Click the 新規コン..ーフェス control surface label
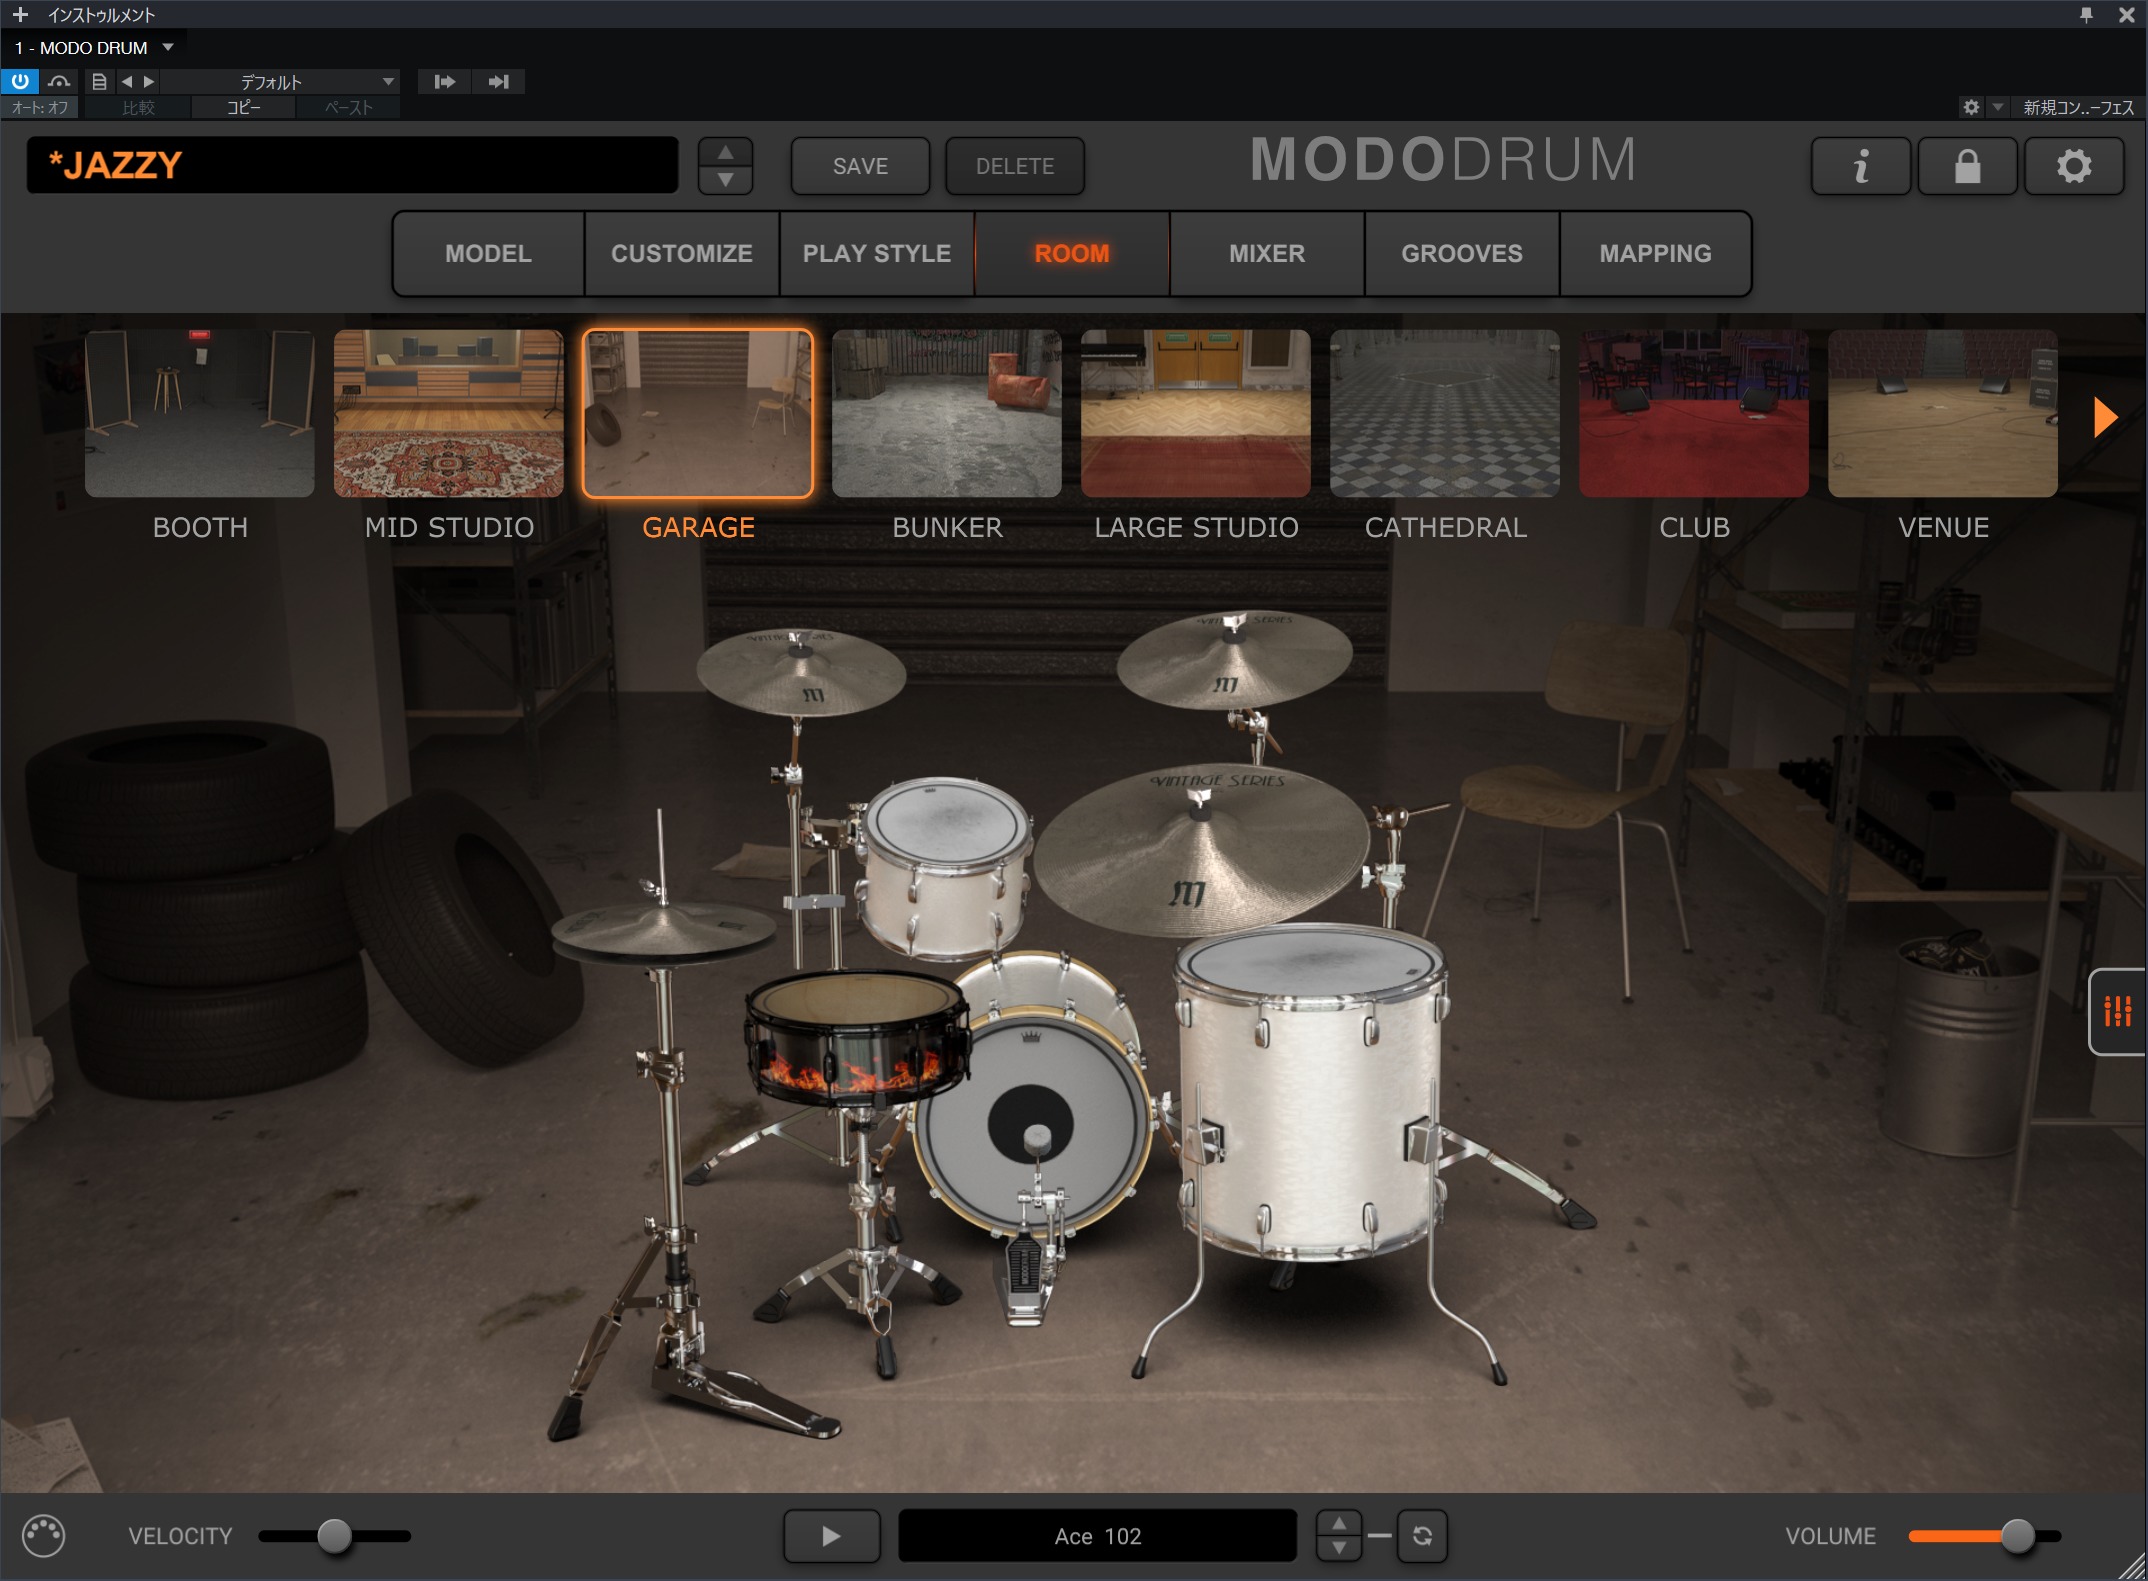 (x=2078, y=107)
